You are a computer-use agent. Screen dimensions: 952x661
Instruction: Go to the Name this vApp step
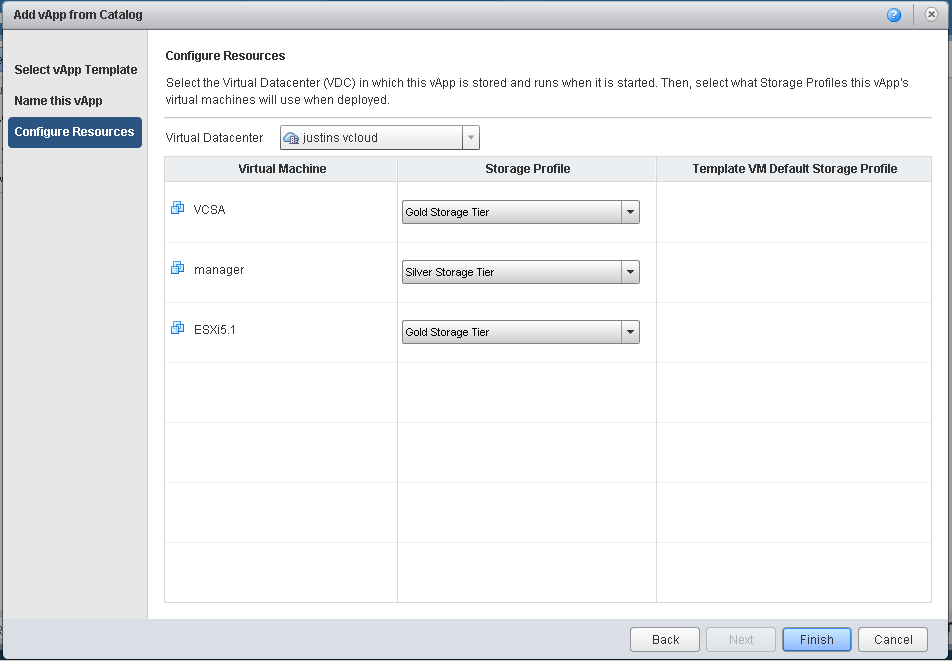tap(58, 101)
